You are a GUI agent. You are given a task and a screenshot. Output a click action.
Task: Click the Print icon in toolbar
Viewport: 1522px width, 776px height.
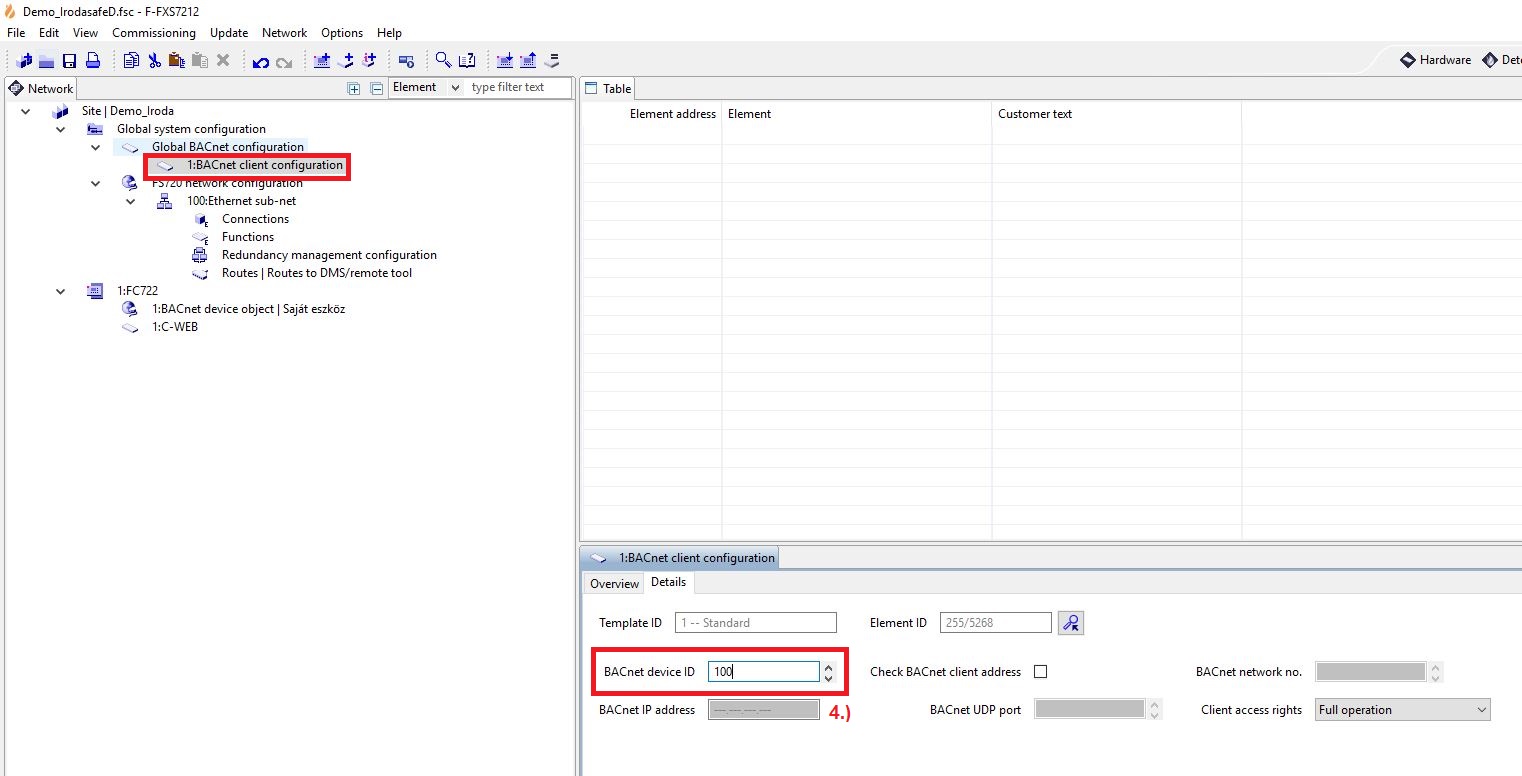[x=92, y=61]
